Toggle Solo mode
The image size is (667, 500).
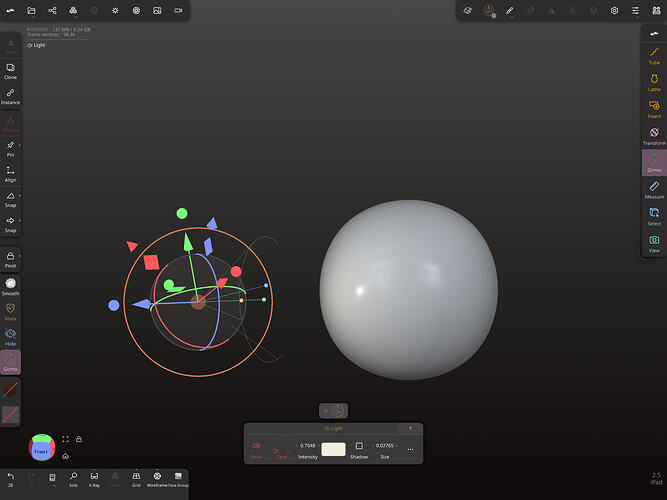click(73, 479)
